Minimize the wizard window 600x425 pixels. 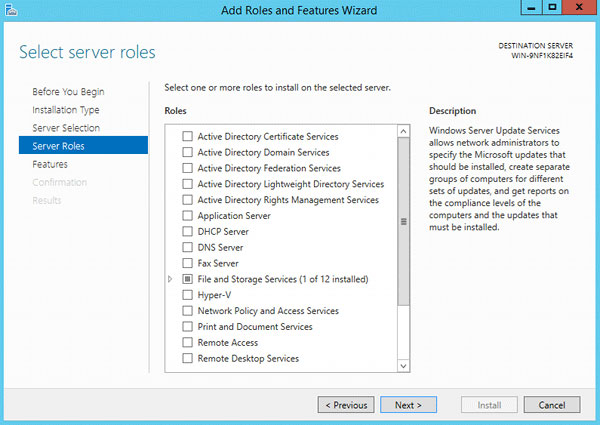531,7
